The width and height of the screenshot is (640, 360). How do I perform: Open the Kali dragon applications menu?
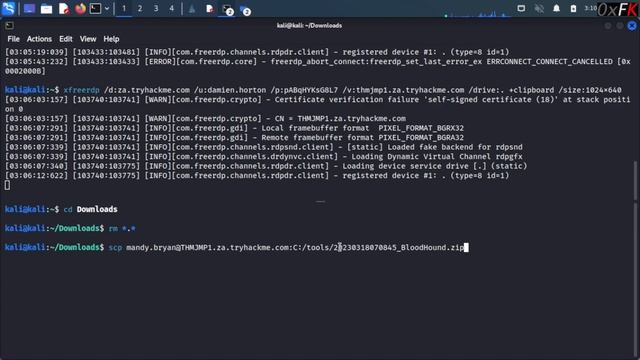(9, 9)
